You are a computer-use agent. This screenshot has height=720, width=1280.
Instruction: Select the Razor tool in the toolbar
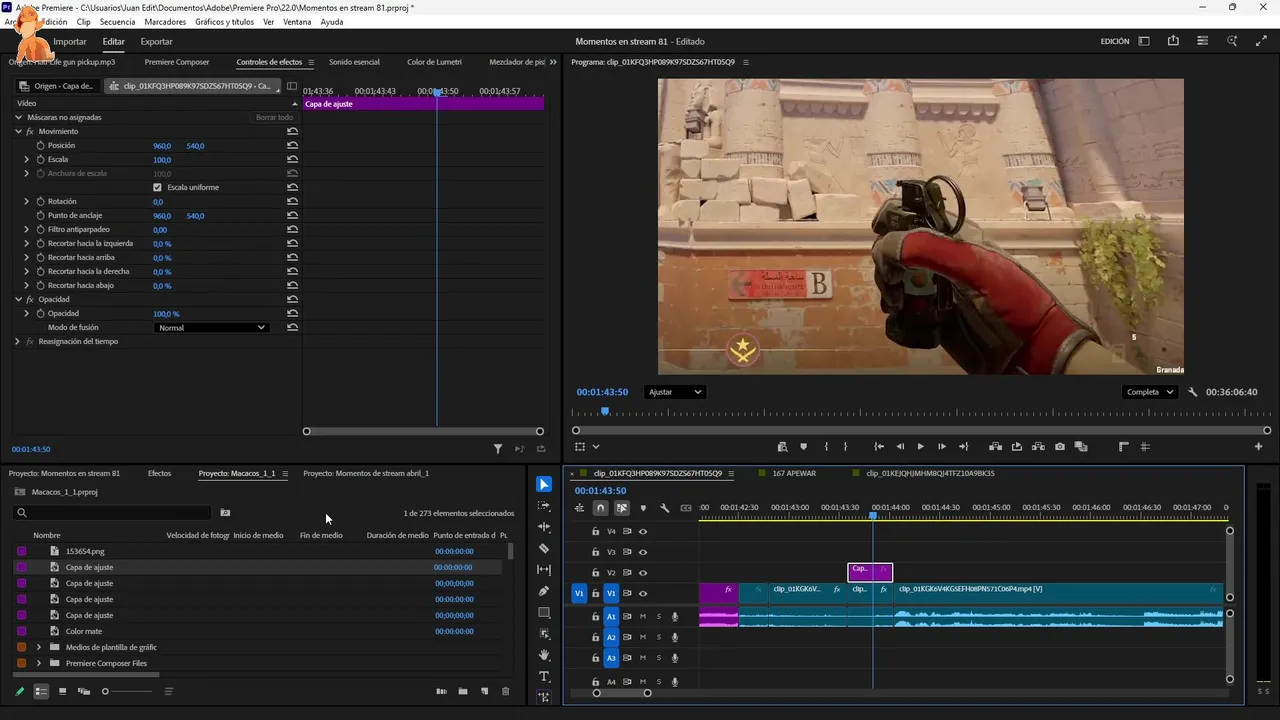(544, 548)
